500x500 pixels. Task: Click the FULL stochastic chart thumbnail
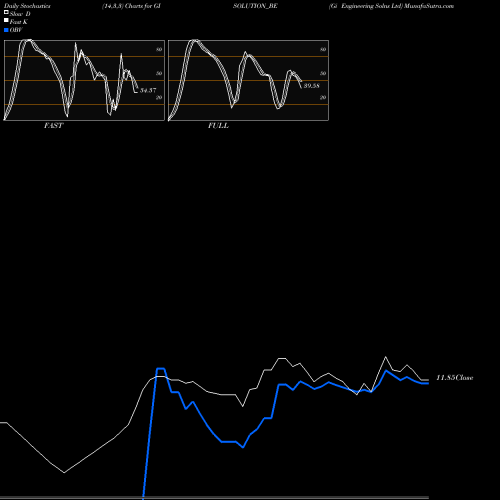pyautogui.click(x=248, y=80)
